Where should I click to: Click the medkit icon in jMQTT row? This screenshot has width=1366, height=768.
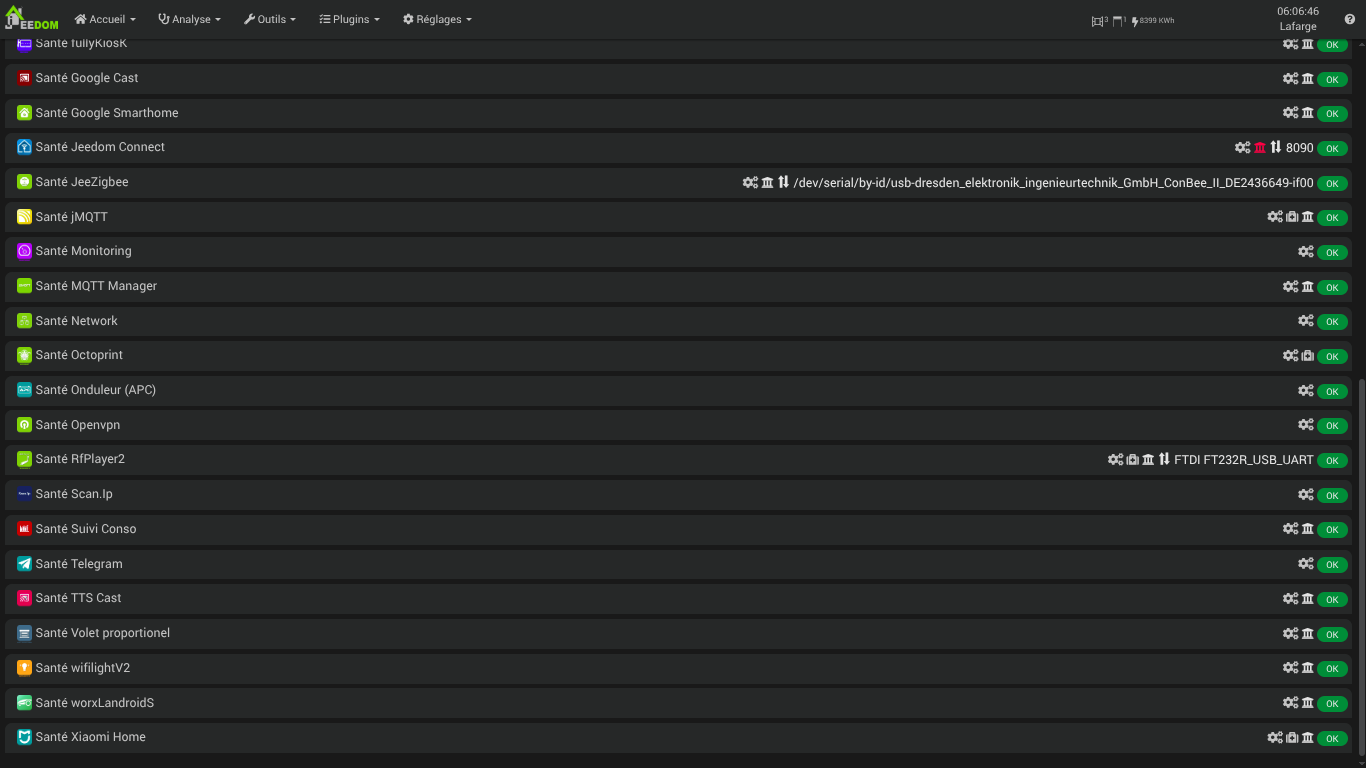point(1292,217)
